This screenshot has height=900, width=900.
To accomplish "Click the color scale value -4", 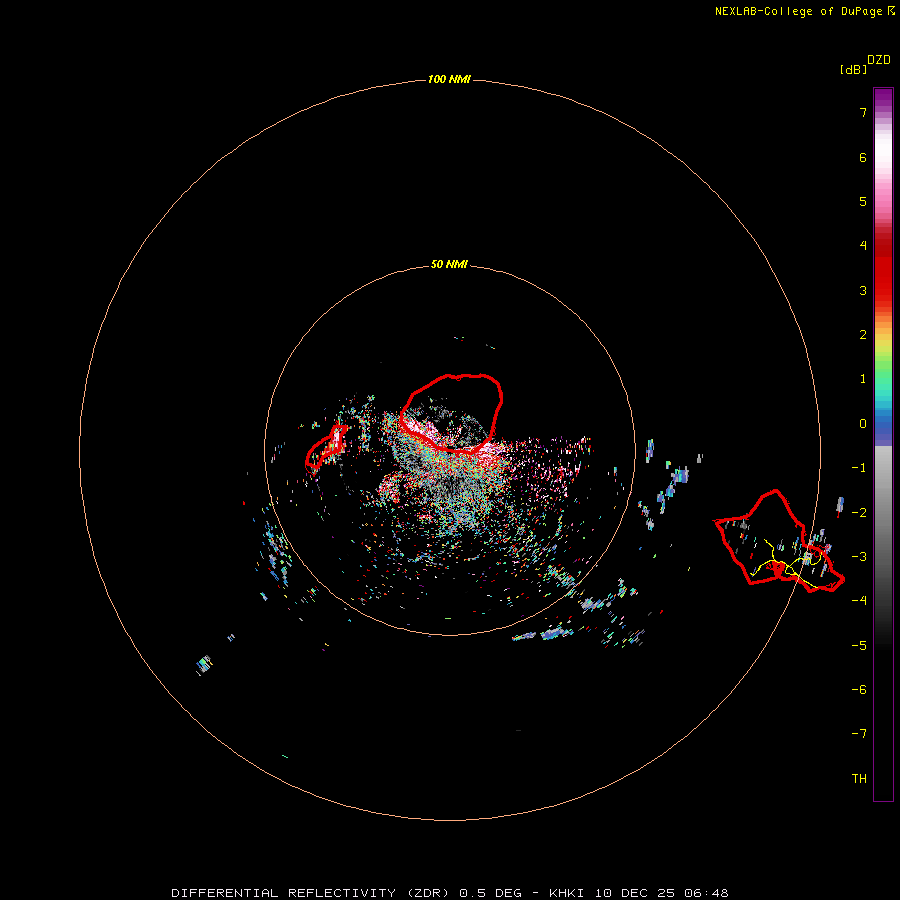I will pos(859,600).
